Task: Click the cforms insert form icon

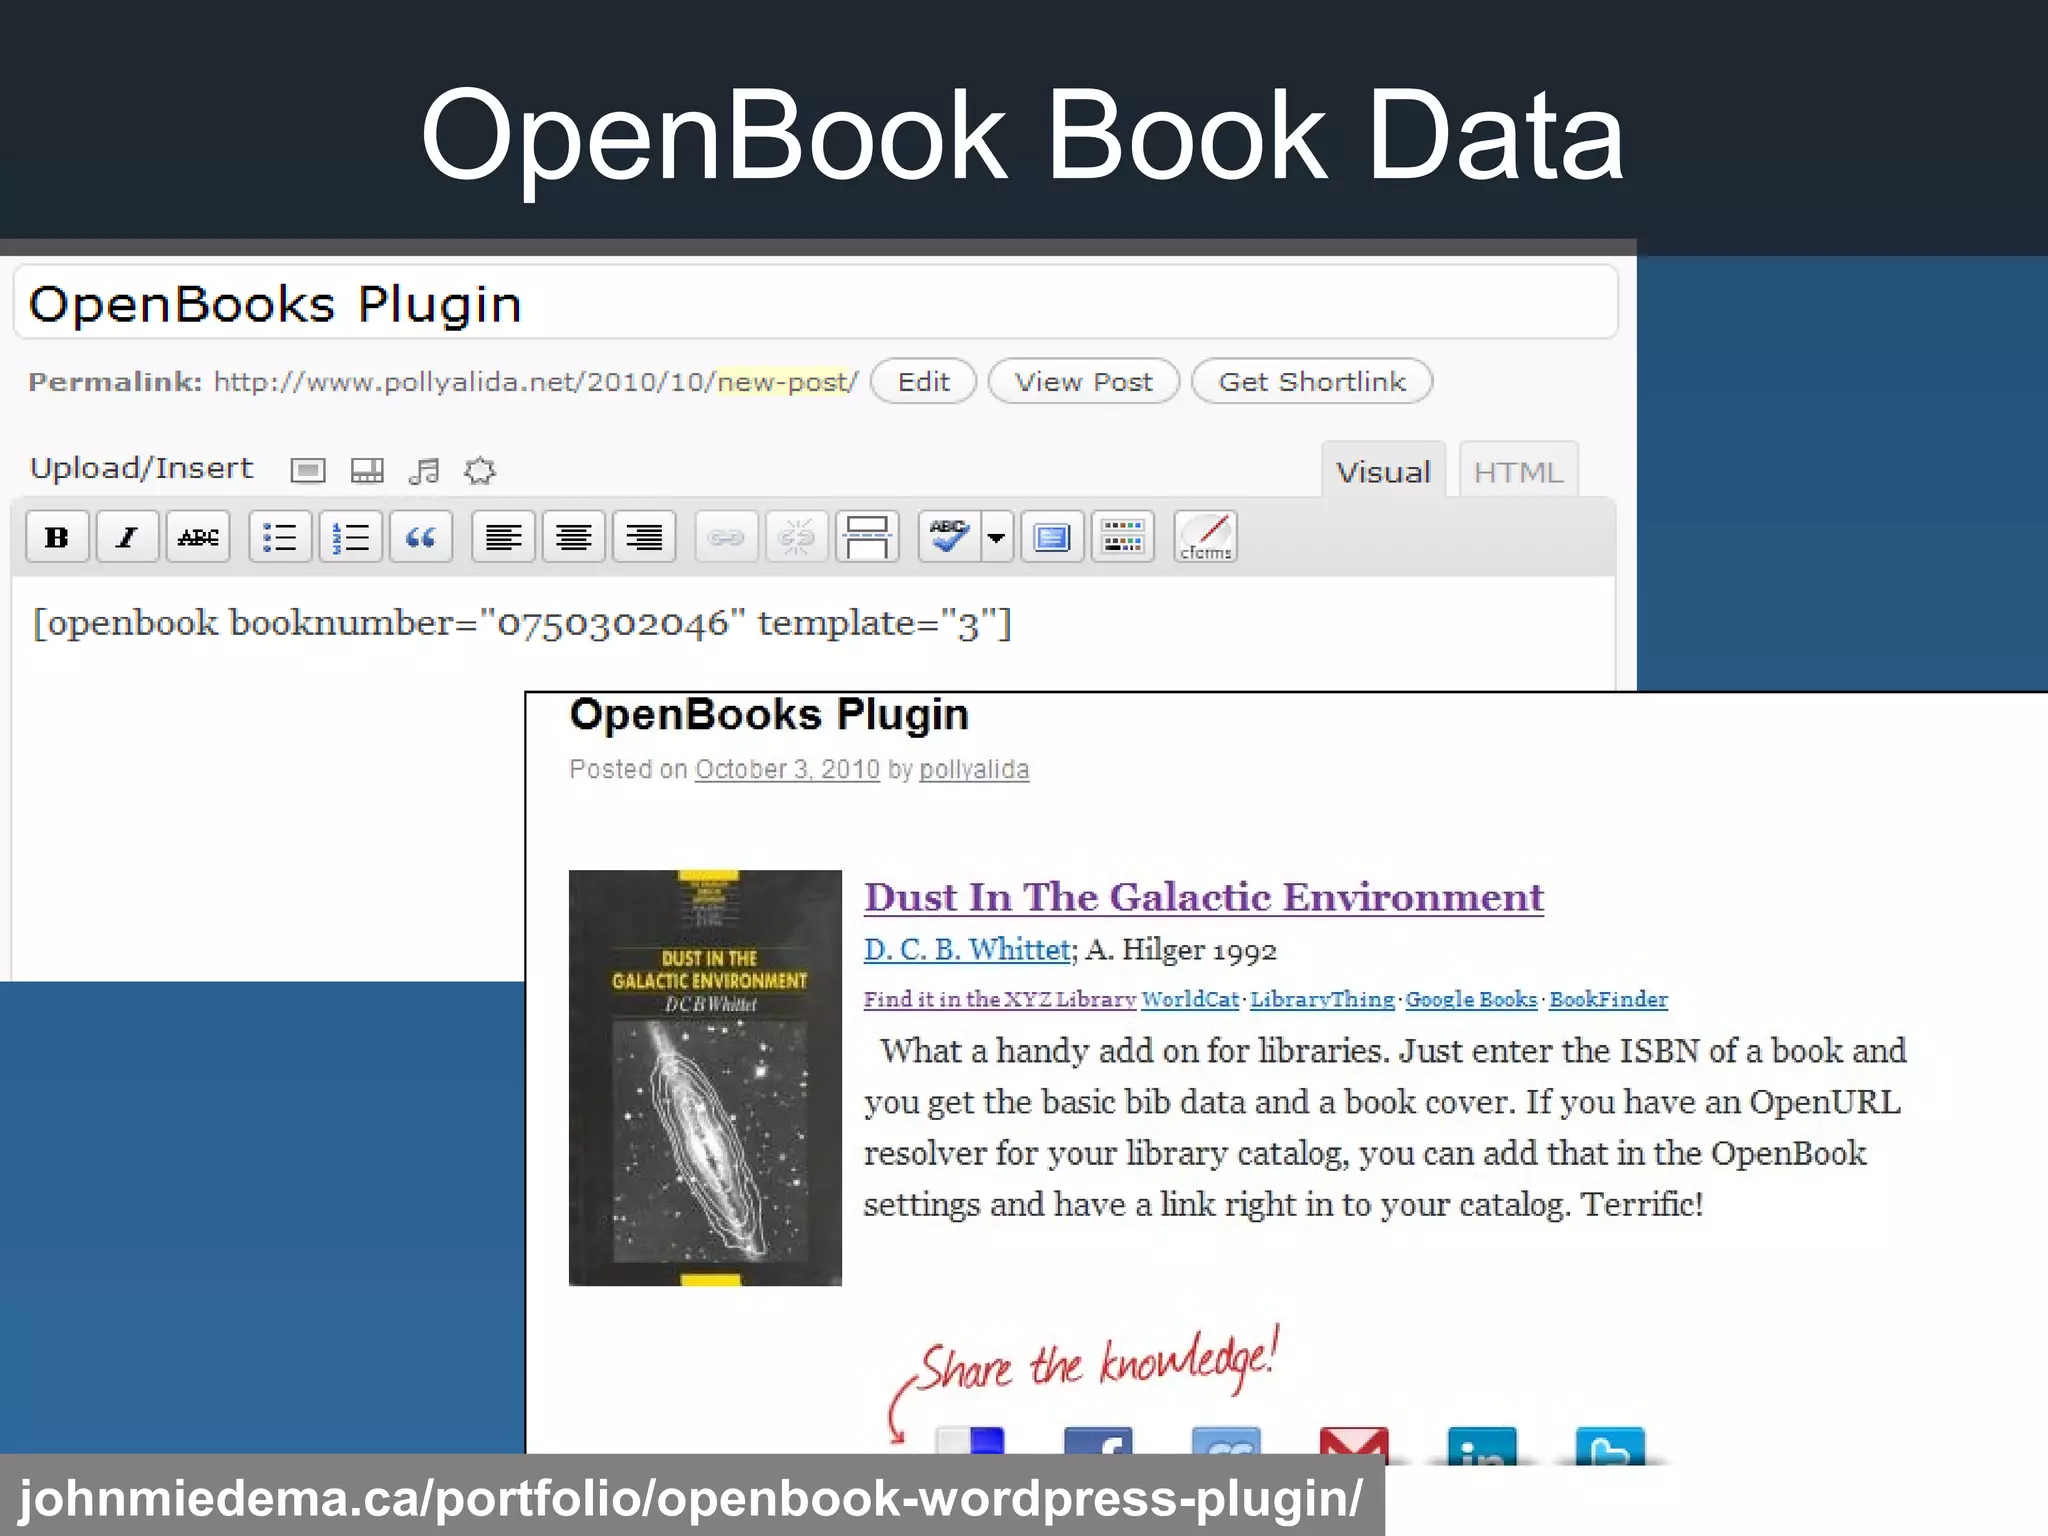Action: click(x=1206, y=537)
